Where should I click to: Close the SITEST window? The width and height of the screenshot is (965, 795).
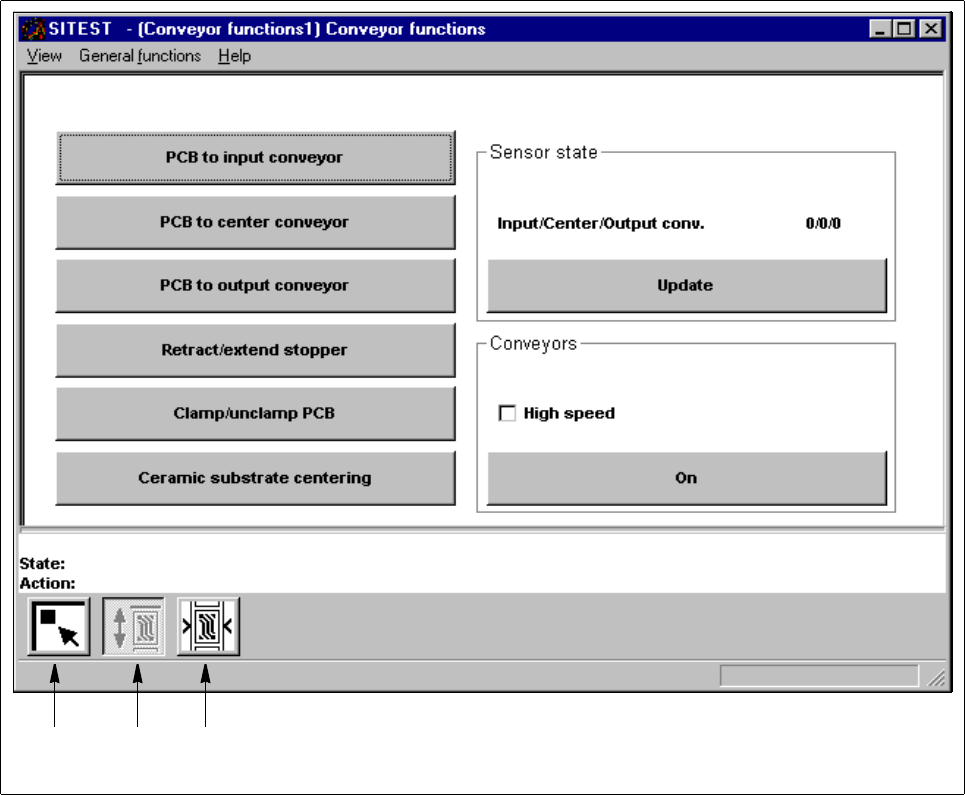pyautogui.click(x=931, y=29)
